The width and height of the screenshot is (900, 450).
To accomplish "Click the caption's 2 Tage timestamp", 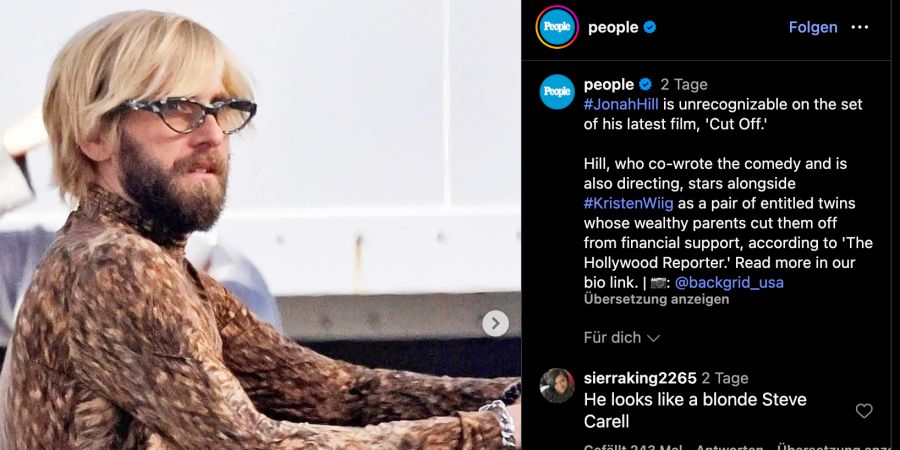I will pos(684,85).
